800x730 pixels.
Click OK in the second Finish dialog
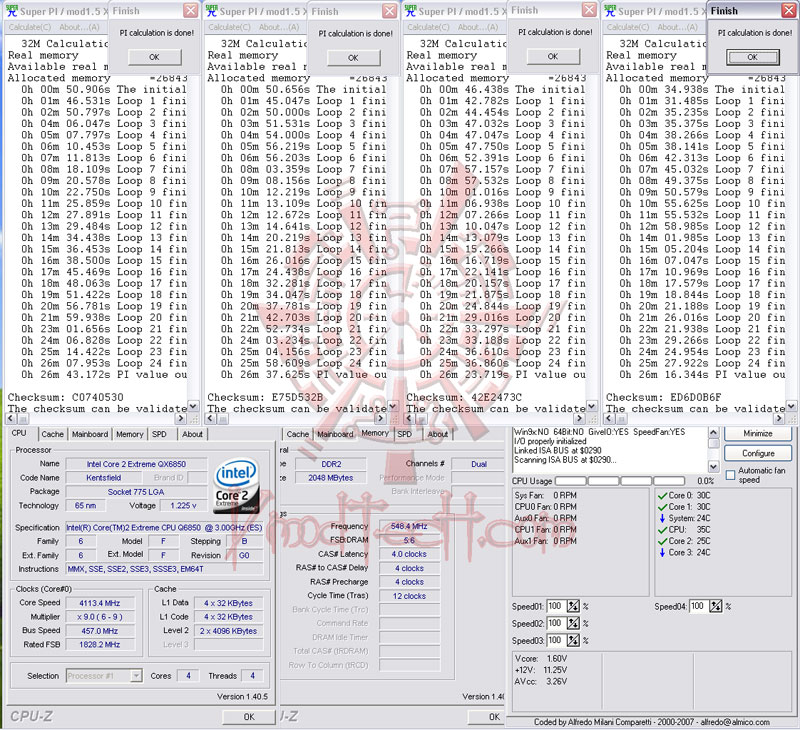point(354,58)
